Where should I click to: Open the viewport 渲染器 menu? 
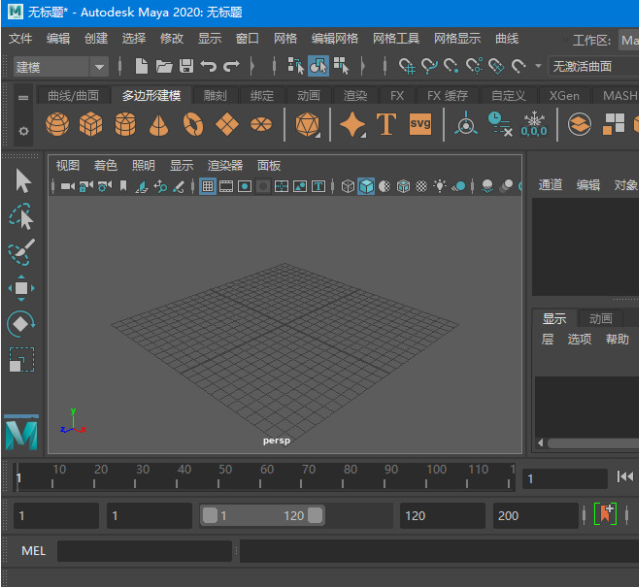coord(225,166)
